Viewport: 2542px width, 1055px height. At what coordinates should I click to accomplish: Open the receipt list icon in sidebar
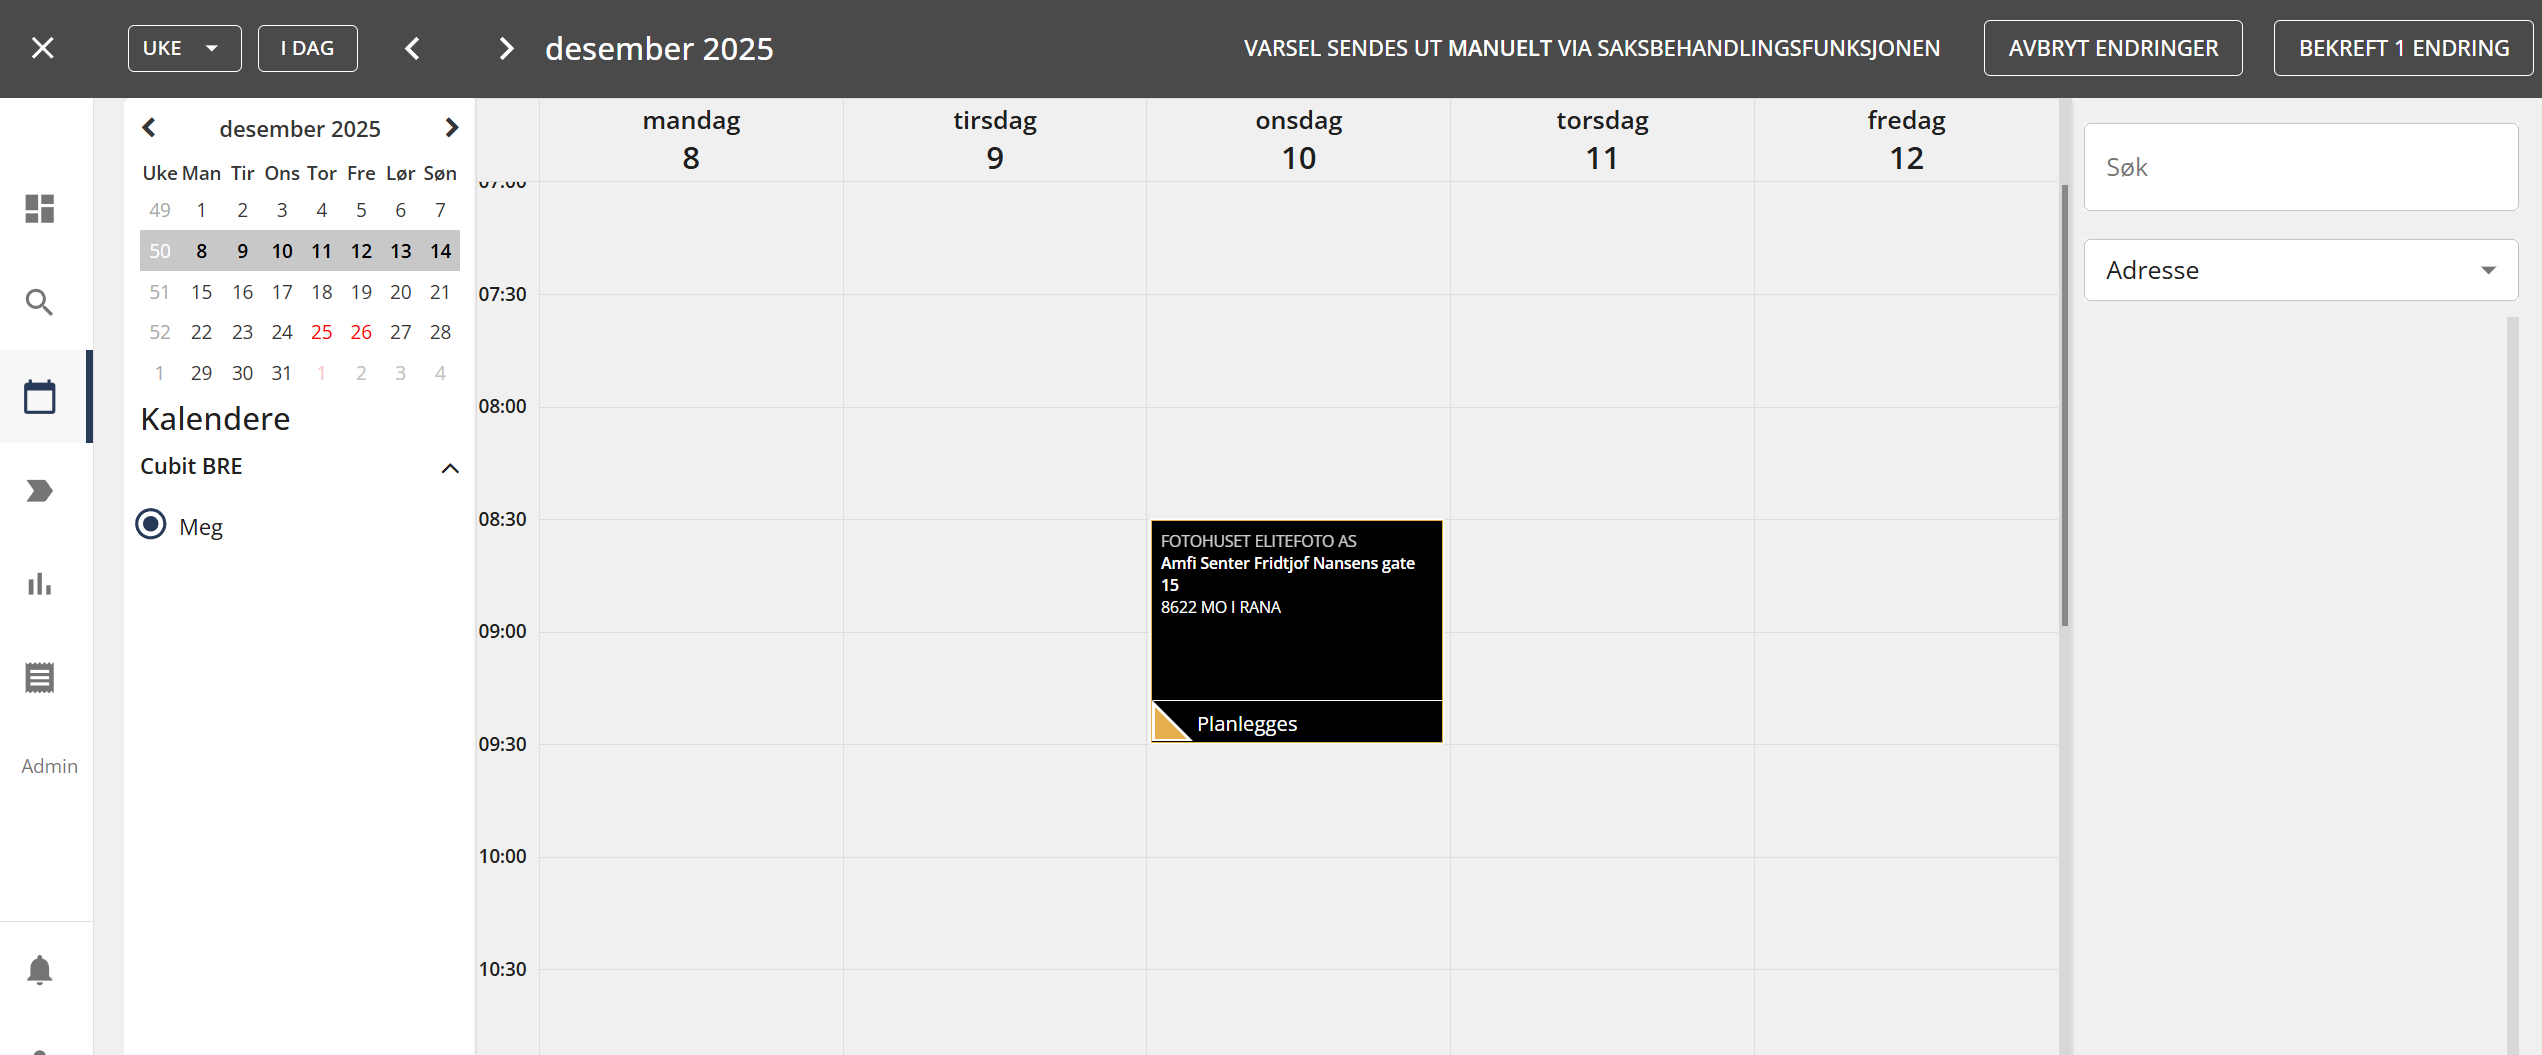[40, 678]
